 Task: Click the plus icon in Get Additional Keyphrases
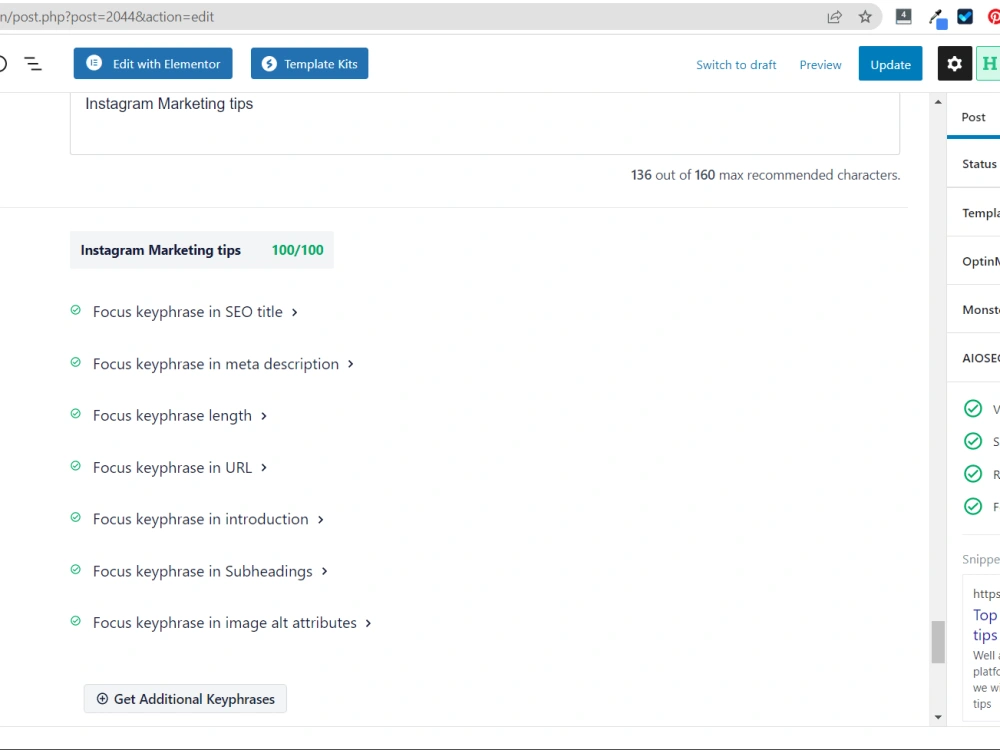[x=102, y=698]
